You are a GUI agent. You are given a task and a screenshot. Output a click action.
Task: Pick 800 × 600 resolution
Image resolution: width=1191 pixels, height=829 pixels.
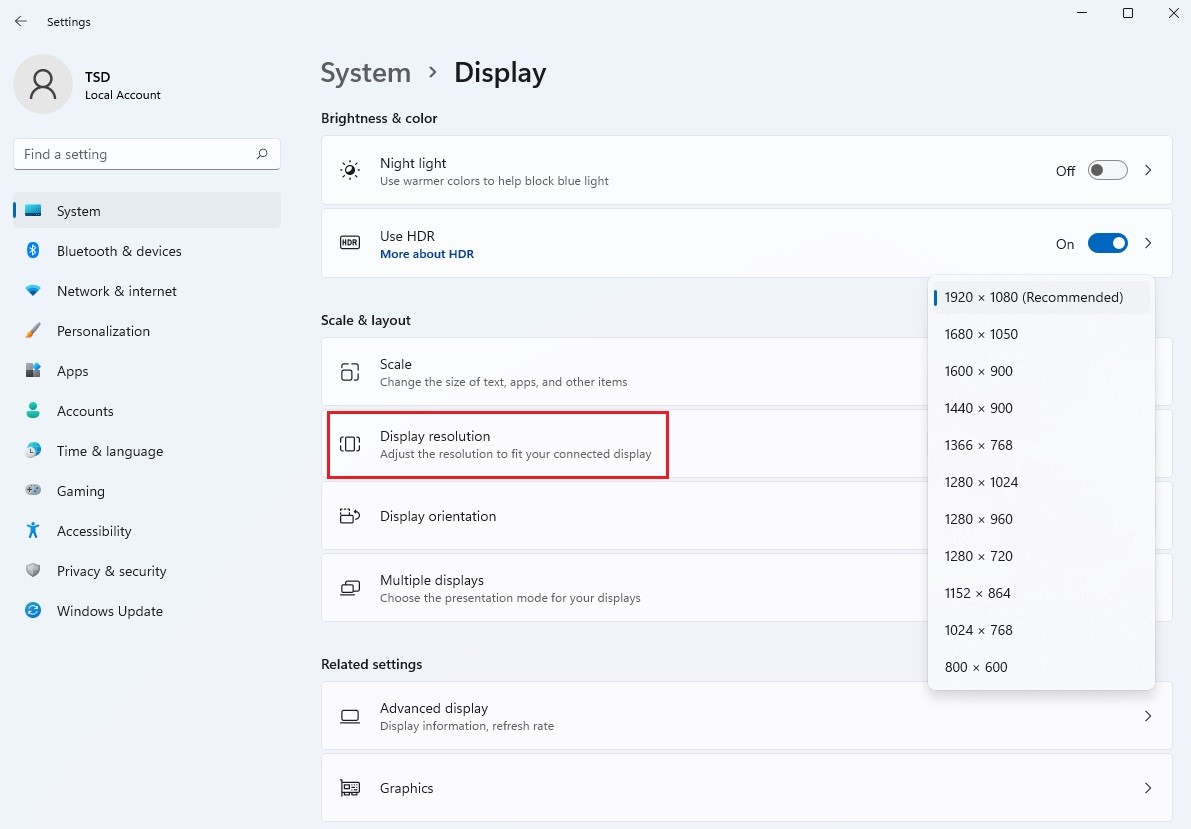976,667
